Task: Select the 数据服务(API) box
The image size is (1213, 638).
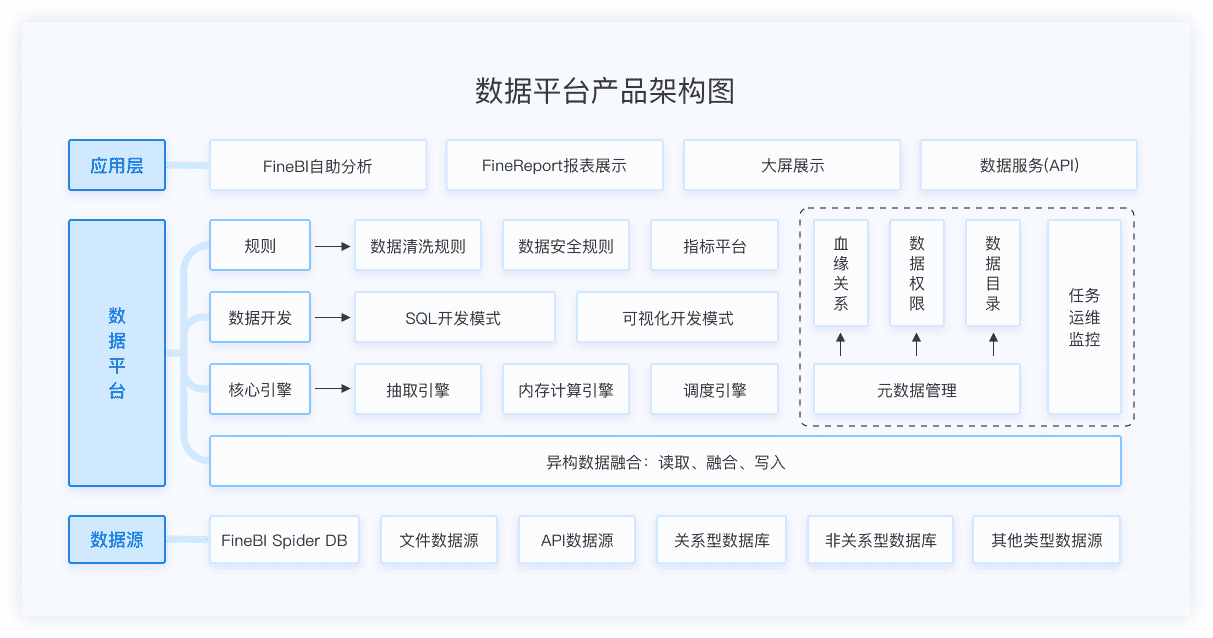Action: [x=1029, y=165]
